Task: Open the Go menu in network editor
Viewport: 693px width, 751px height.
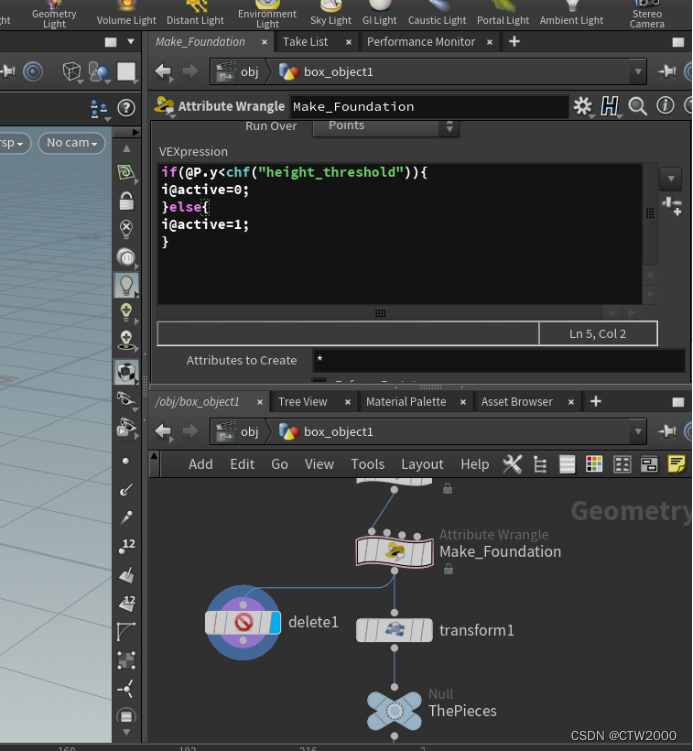Action: (x=279, y=464)
